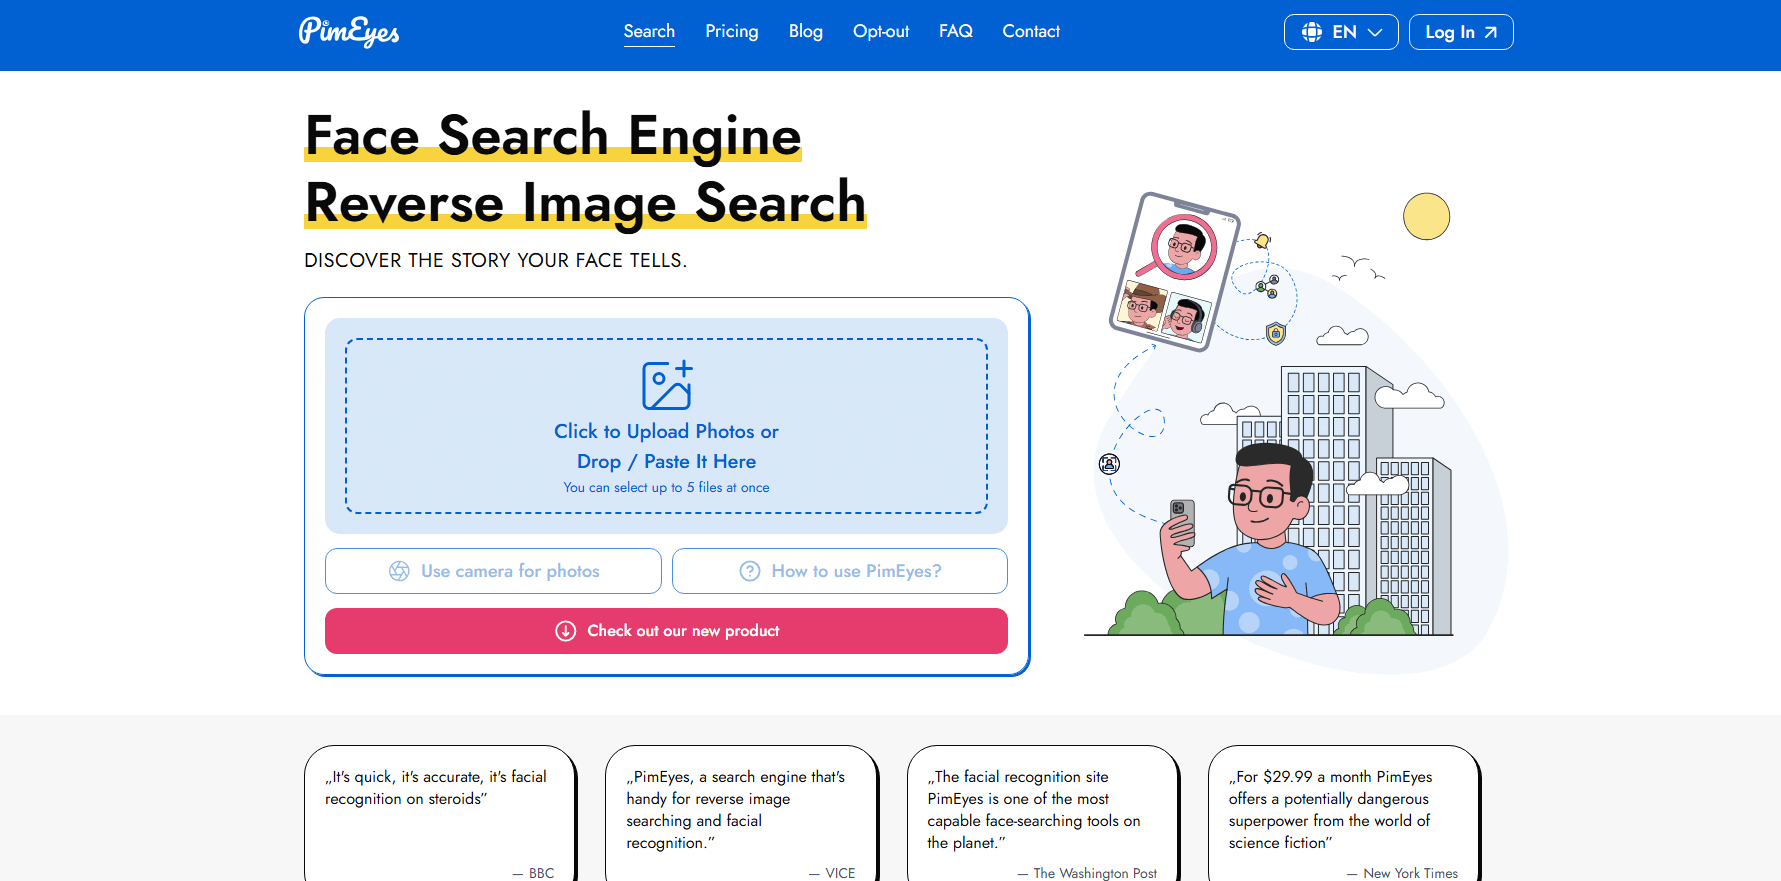Go to the Blog page
1781x881 pixels.
click(x=805, y=31)
